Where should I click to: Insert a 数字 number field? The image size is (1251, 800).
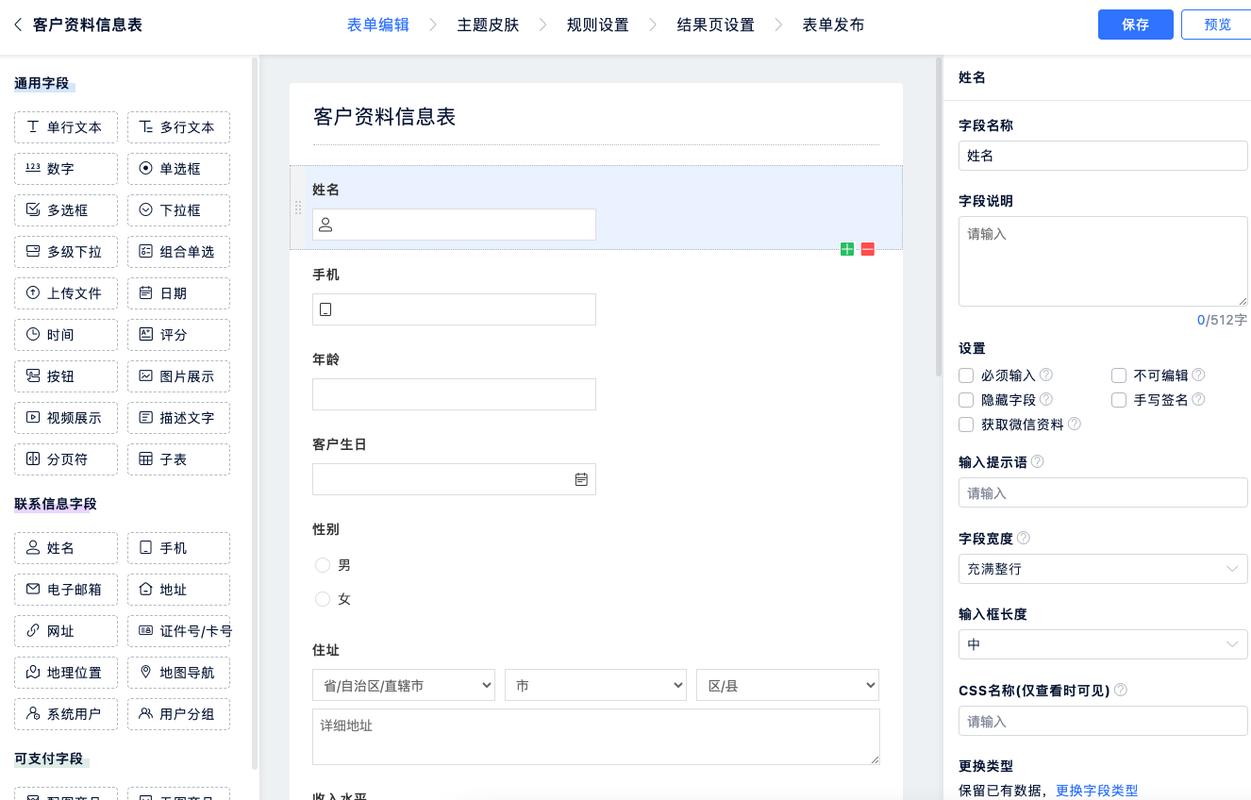[66, 169]
